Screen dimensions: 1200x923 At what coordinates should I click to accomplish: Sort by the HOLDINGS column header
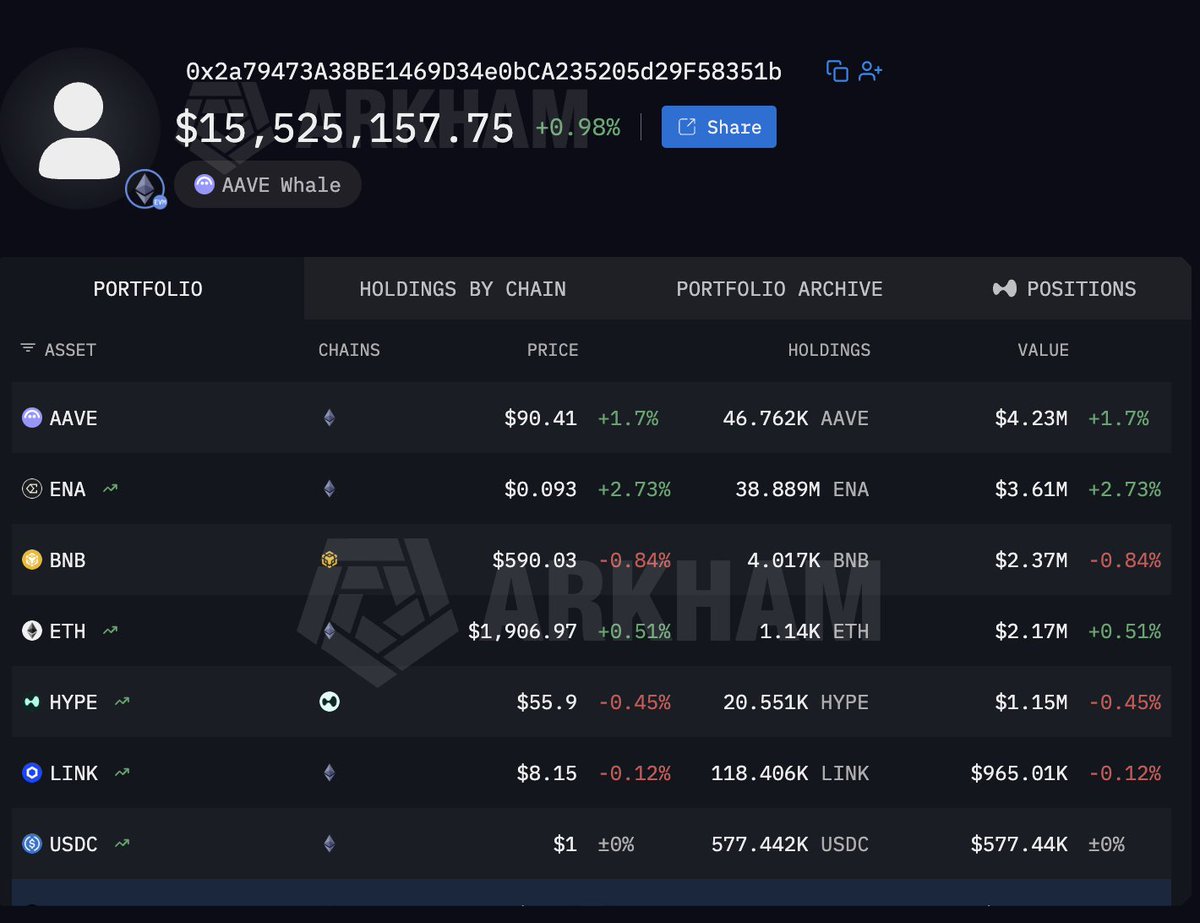(829, 350)
